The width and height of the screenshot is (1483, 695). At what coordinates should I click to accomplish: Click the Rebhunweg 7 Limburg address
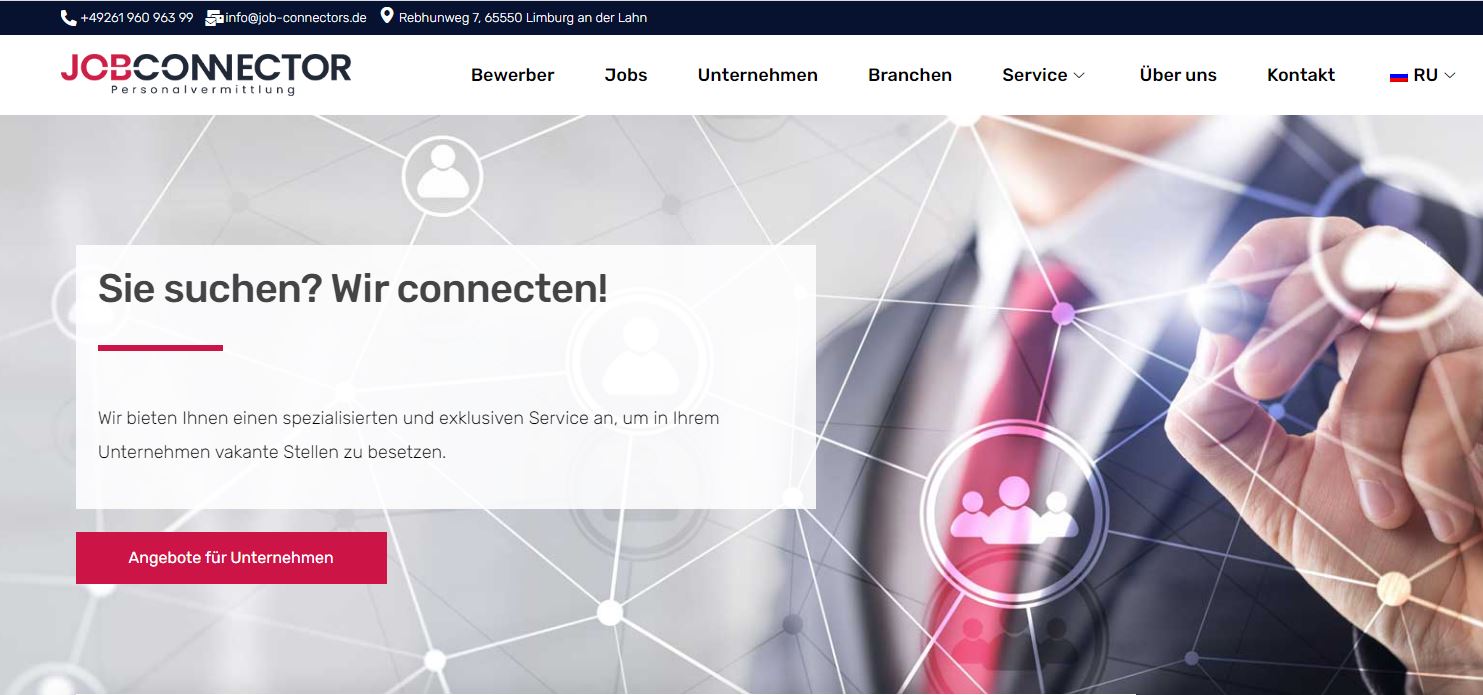click(x=523, y=18)
